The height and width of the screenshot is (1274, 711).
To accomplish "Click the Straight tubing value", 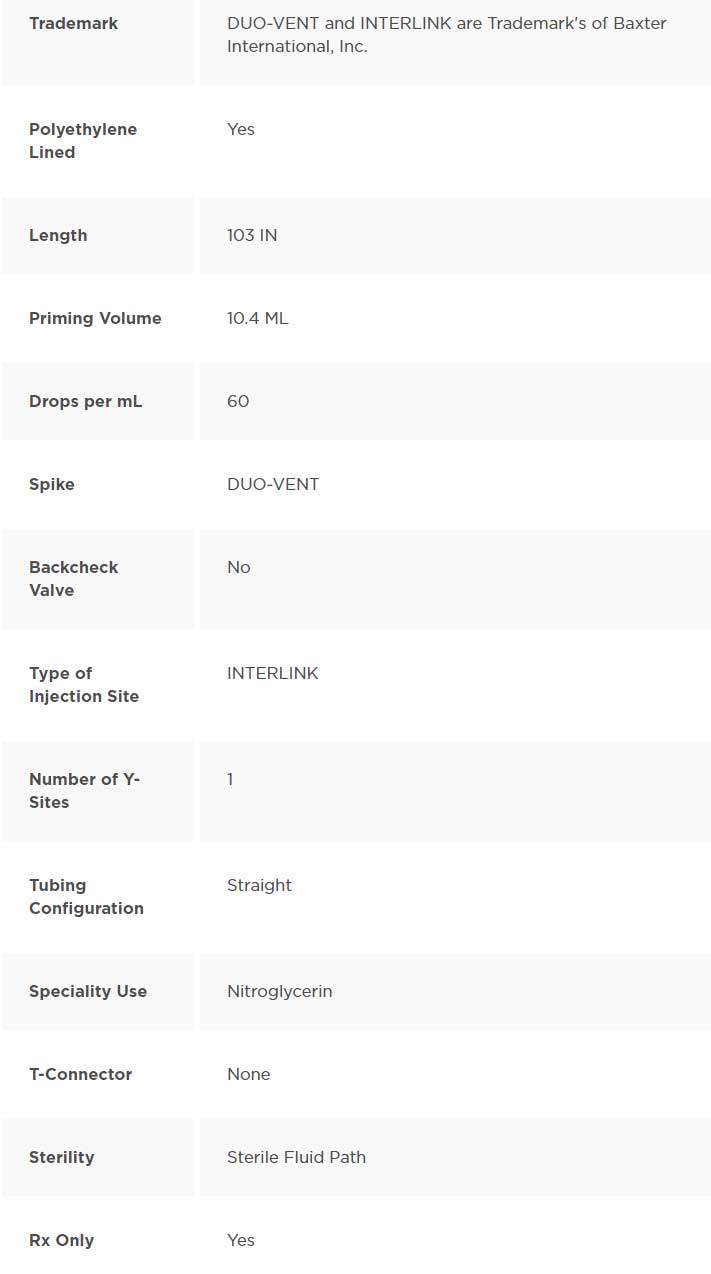I will [259, 886].
